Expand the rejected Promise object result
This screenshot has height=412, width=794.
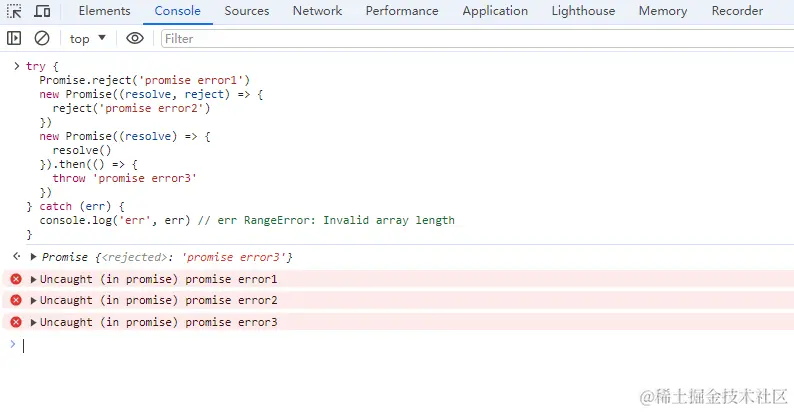pyautogui.click(x=33, y=257)
